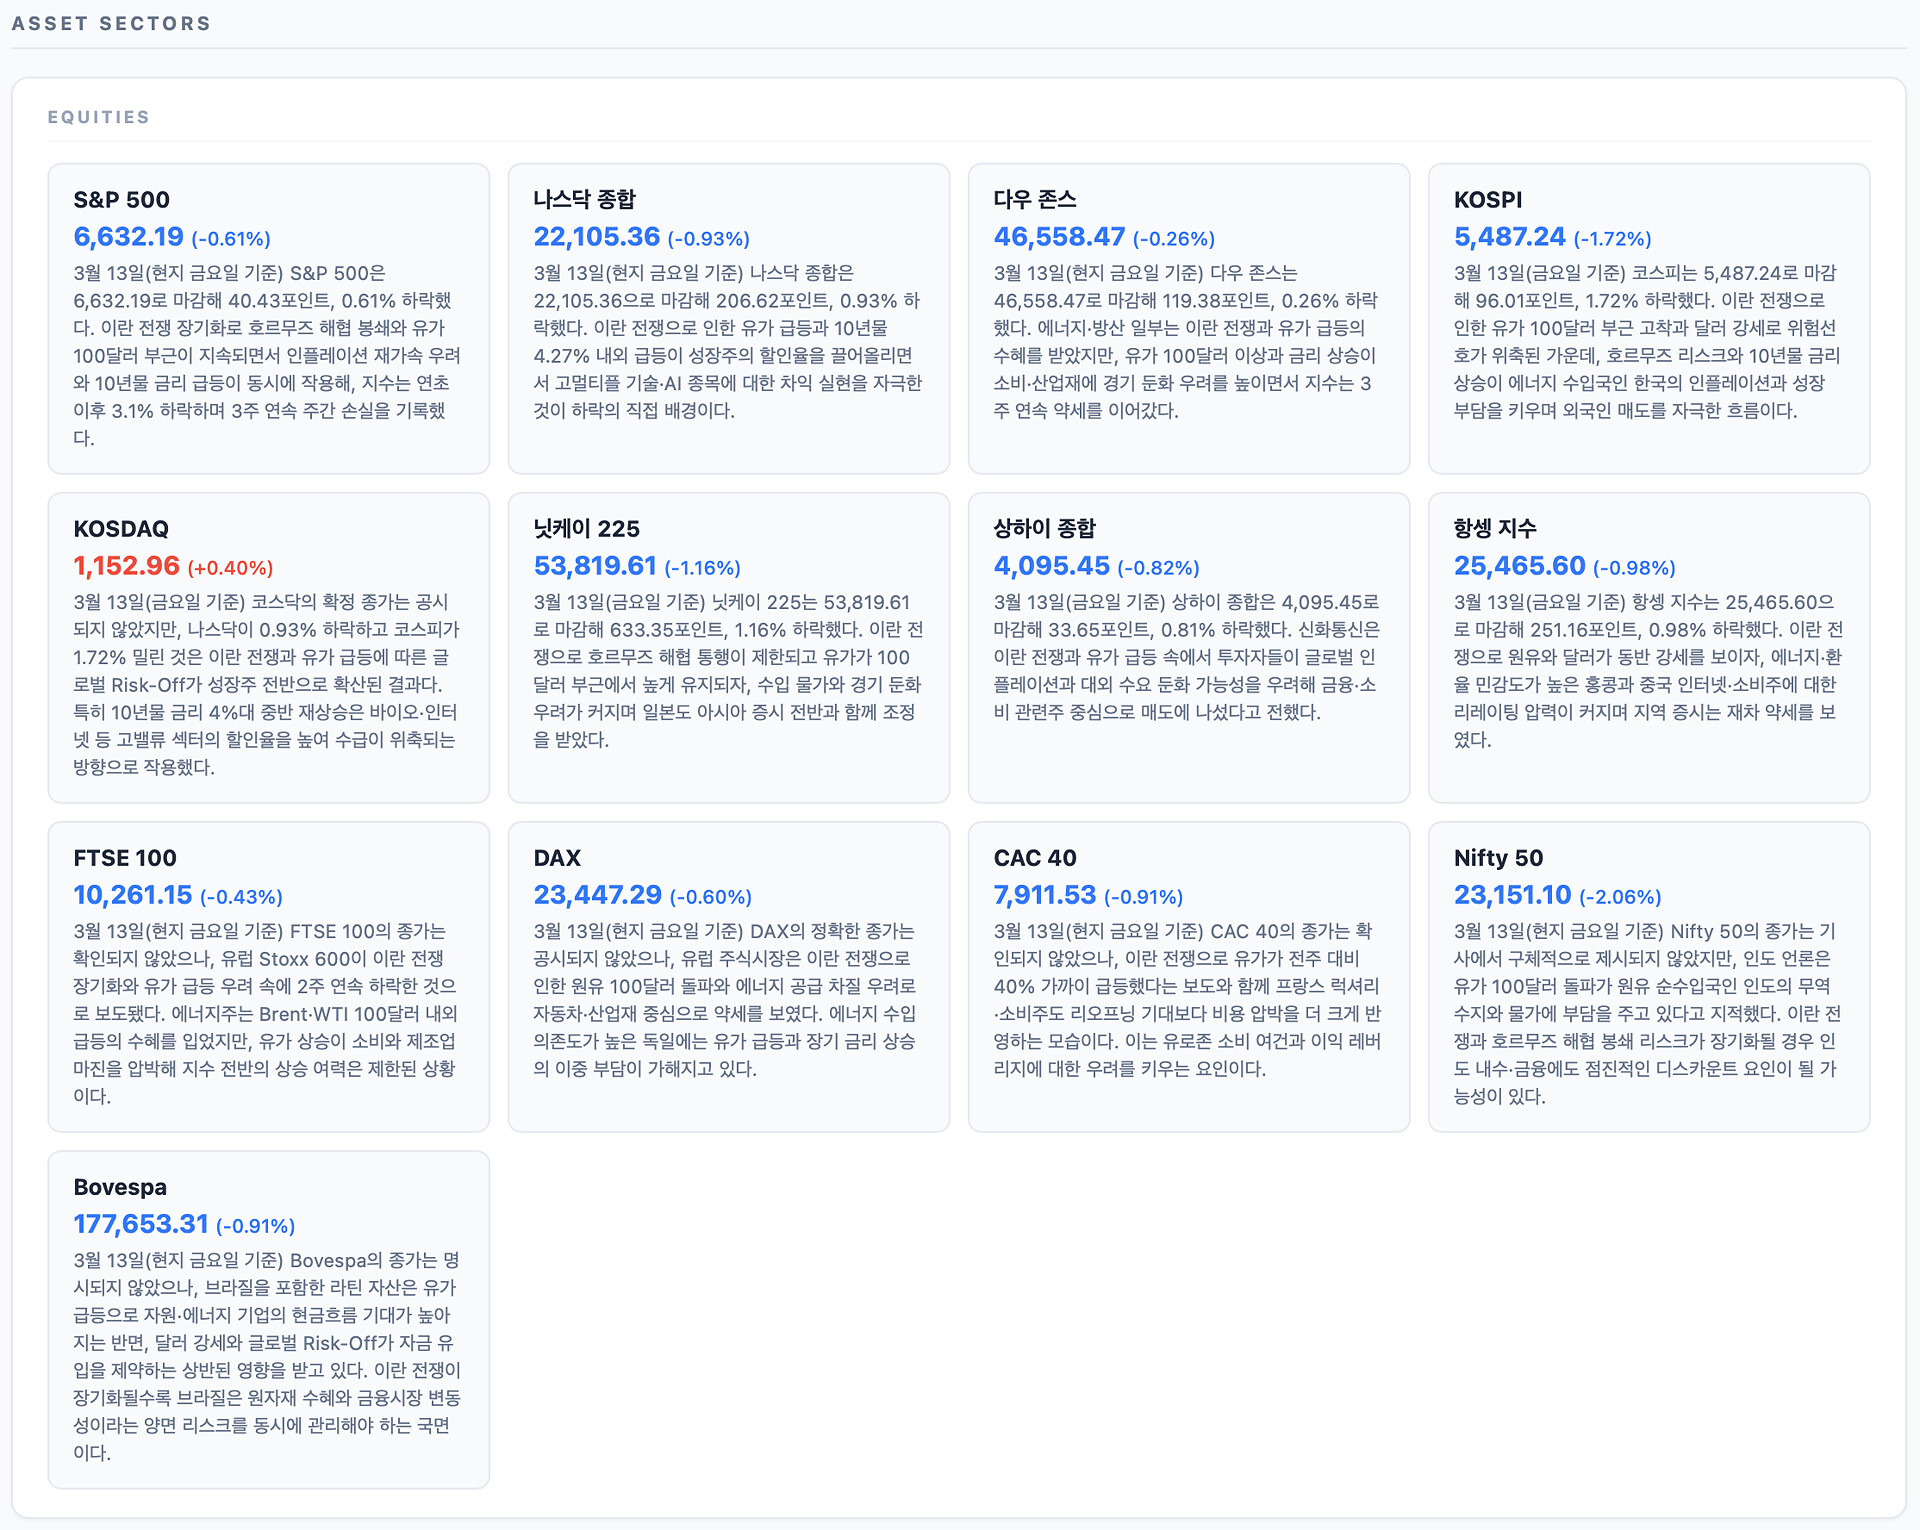
Task: Open the KOSDAQ card title
Action: 121,529
